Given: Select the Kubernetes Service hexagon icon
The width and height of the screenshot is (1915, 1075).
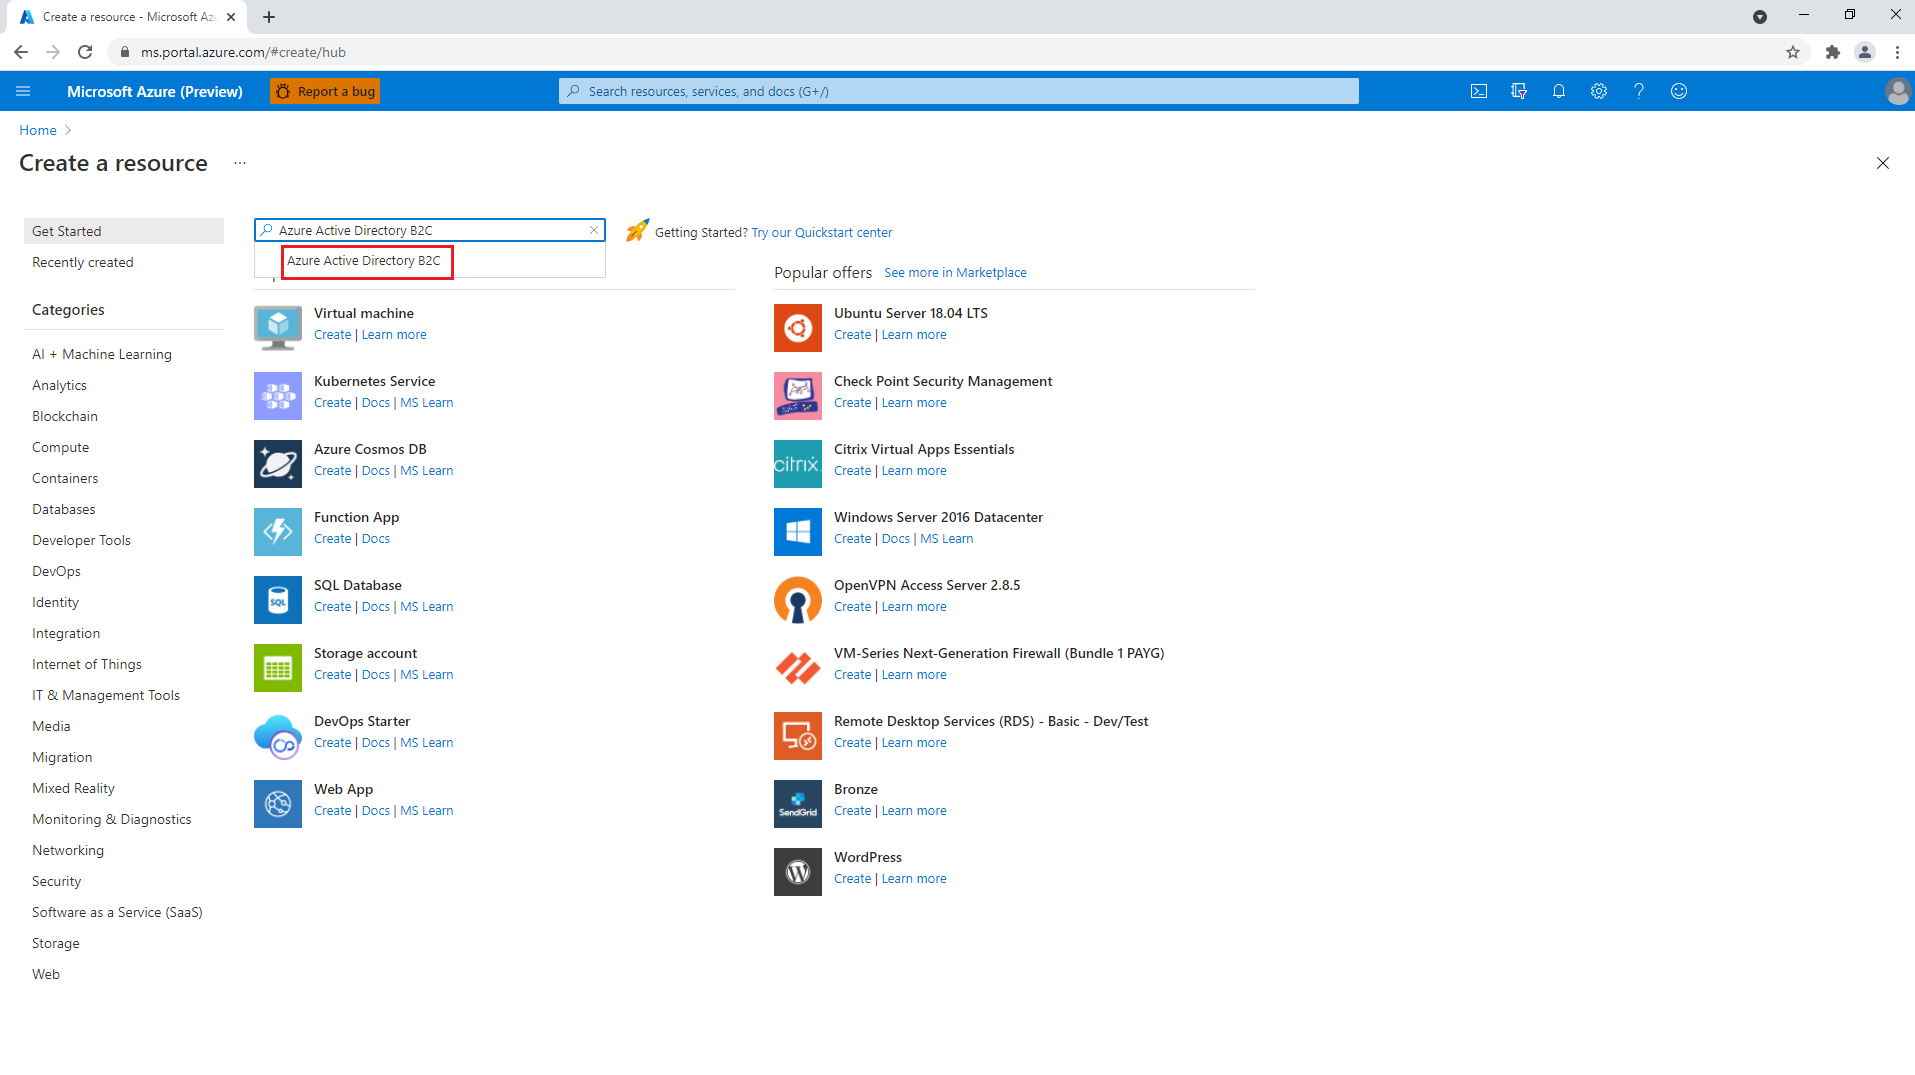Looking at the screenshot, I should tap(277, 395).
